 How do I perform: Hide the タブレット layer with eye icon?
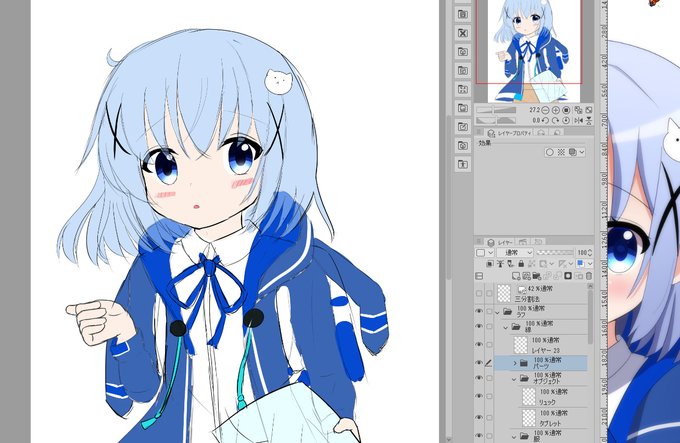479,417
